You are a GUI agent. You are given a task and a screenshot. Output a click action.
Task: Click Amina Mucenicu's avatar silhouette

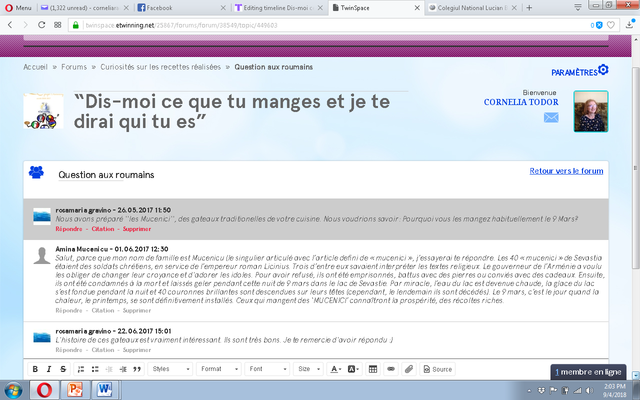(x=42, y=256)
